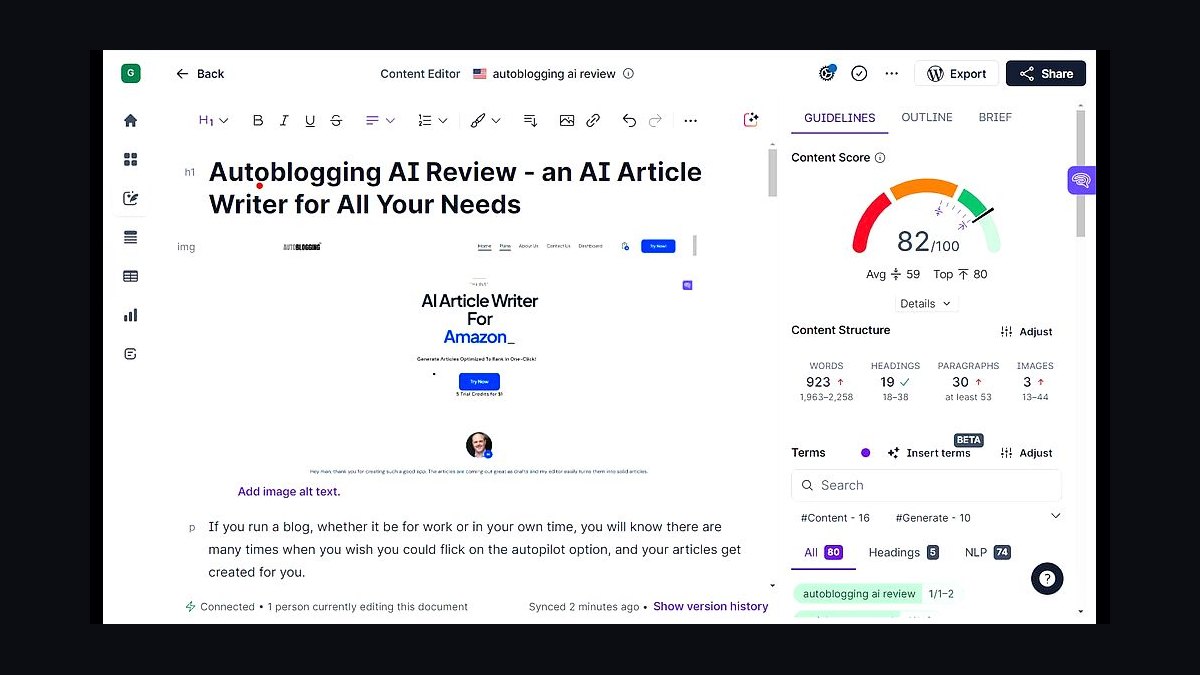
Task: Click into the terms Search field
Action: tap(926, 485)
